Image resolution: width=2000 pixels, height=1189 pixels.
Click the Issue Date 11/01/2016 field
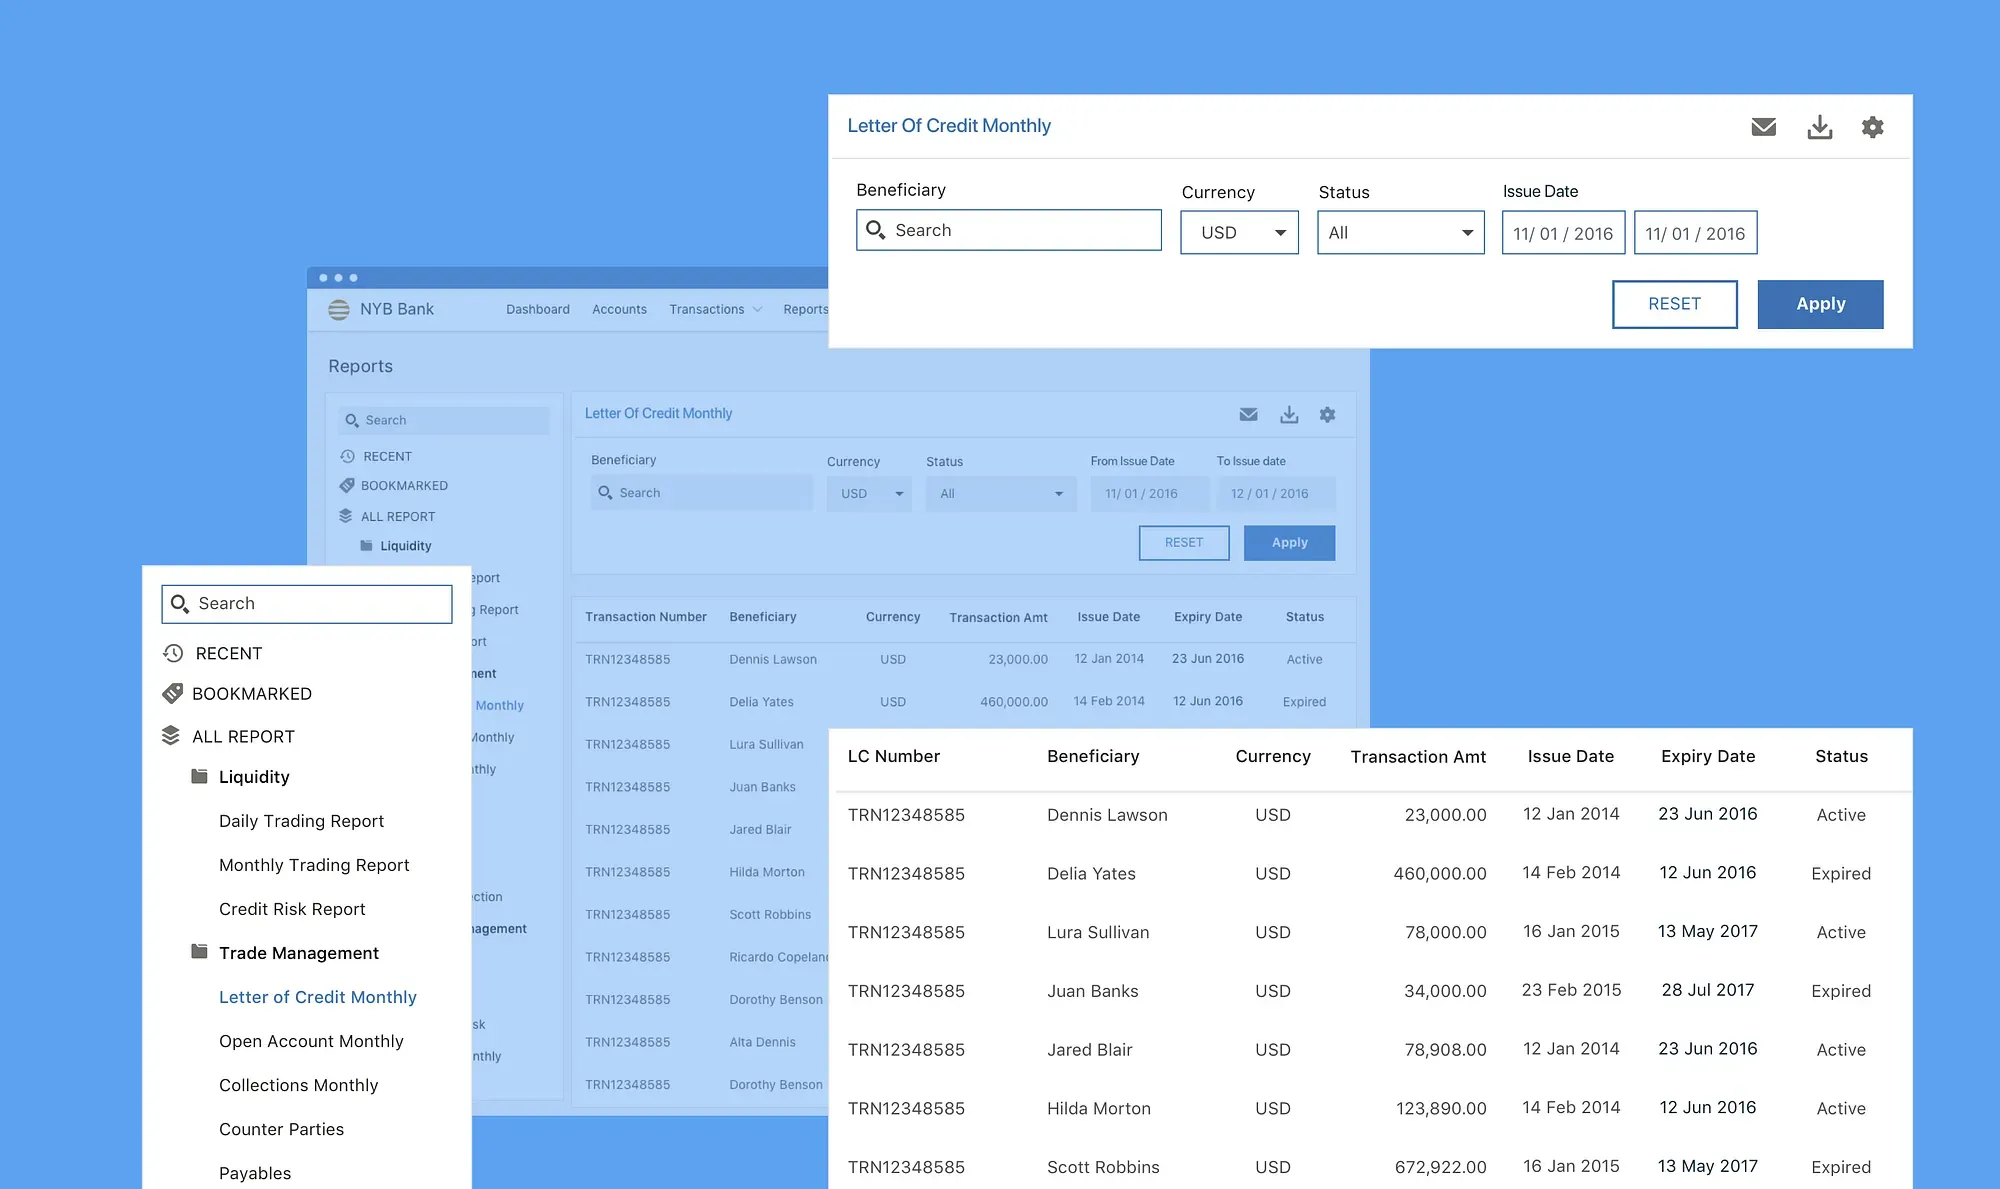(x=1563, y=232)
